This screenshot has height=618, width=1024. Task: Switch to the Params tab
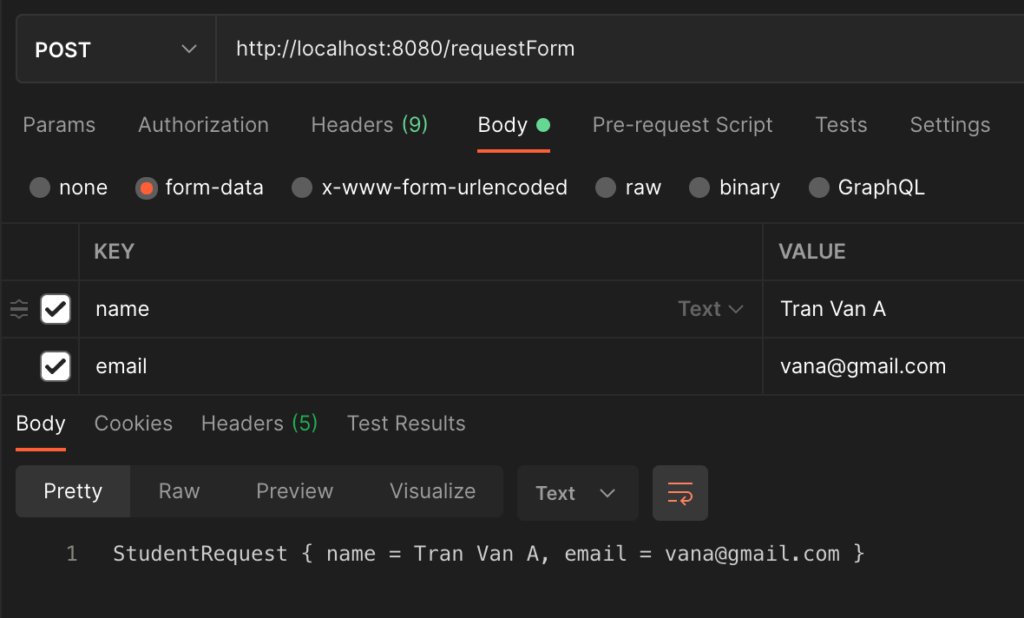coord(59,125)
